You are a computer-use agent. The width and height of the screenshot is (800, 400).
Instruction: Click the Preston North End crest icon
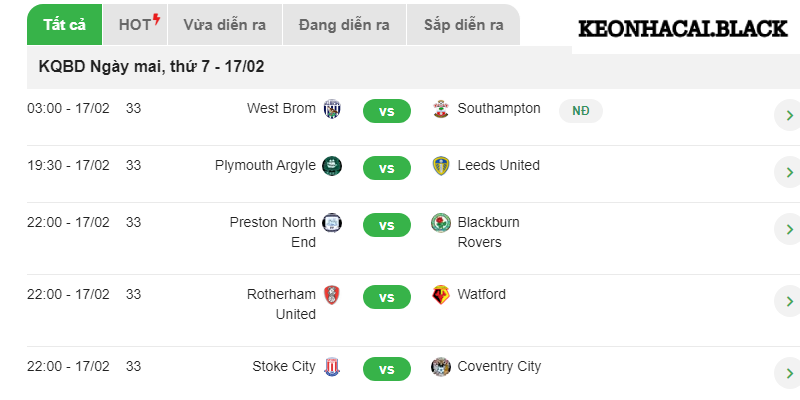(333, 223)
